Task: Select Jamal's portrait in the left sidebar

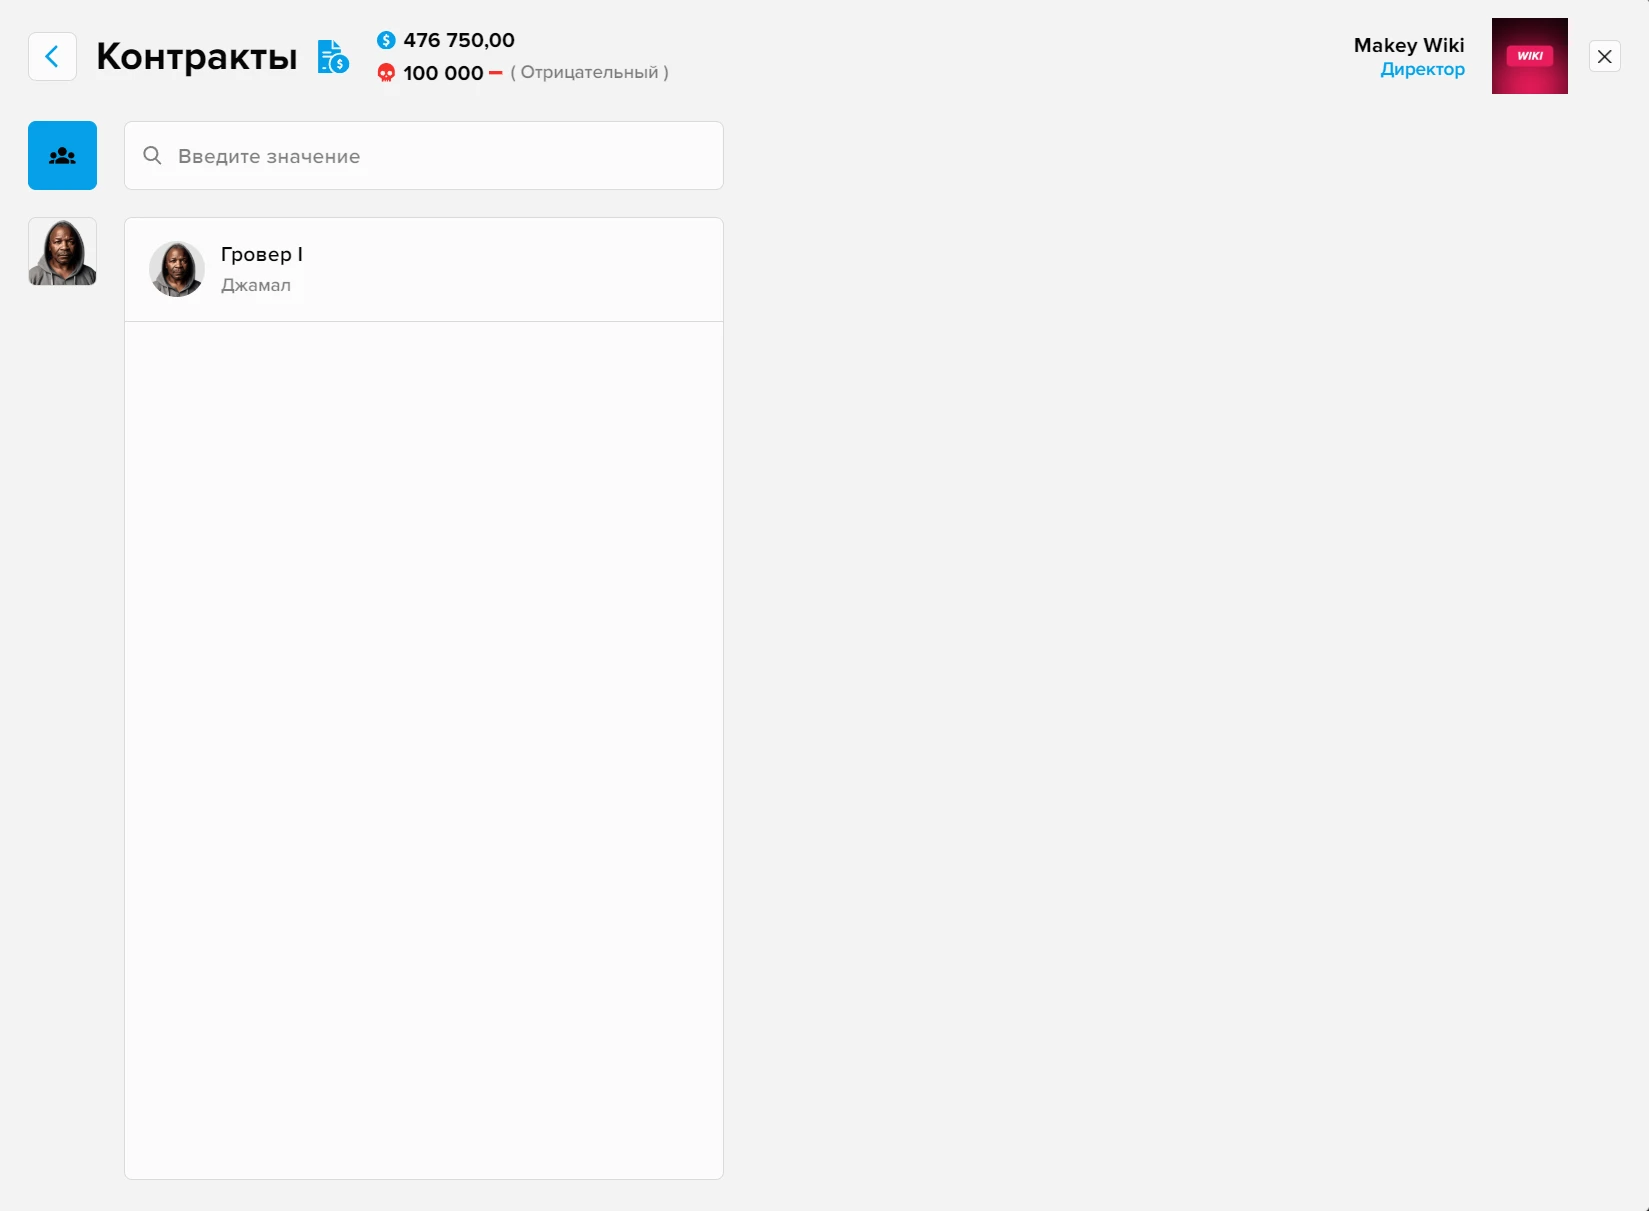Action: point(62,252)
